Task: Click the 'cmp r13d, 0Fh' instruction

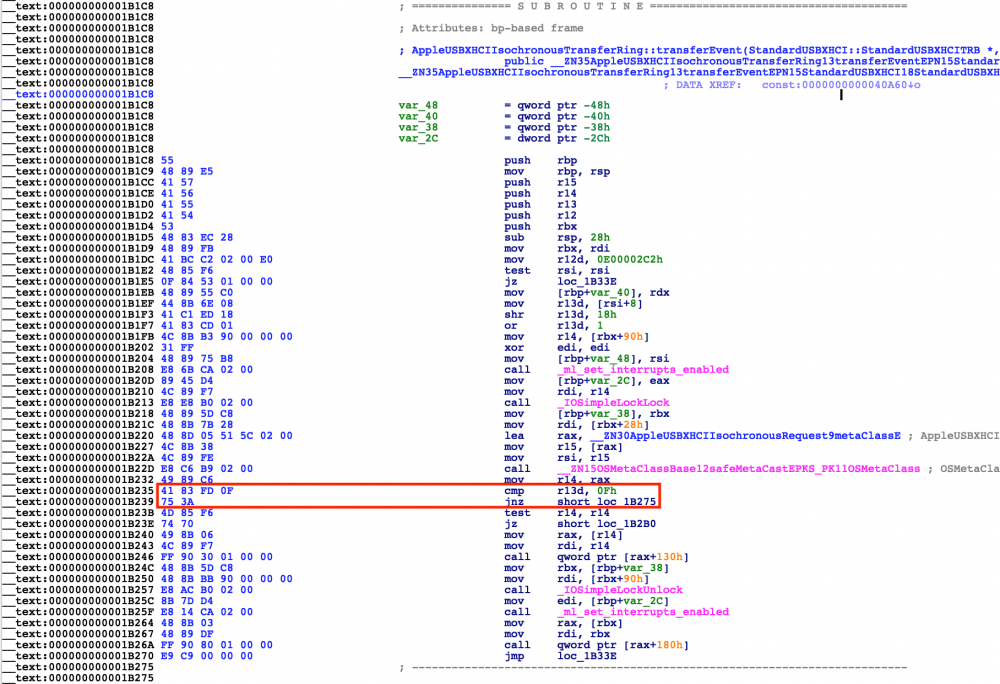Action: [560, 491]
